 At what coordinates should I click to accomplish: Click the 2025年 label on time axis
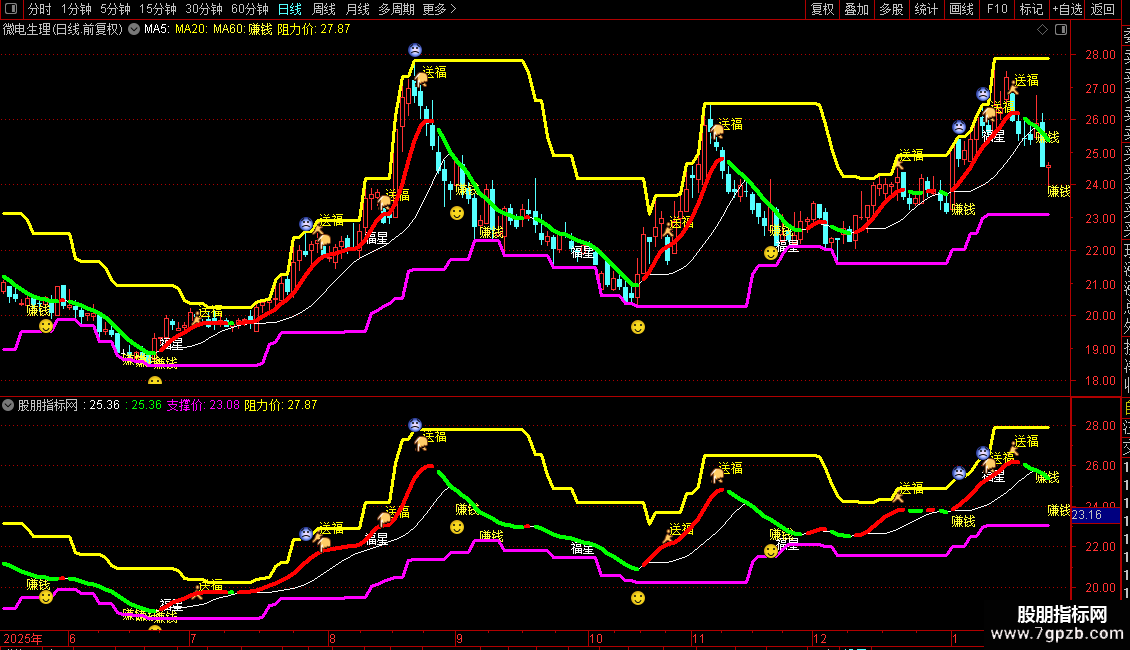point(22,638)
